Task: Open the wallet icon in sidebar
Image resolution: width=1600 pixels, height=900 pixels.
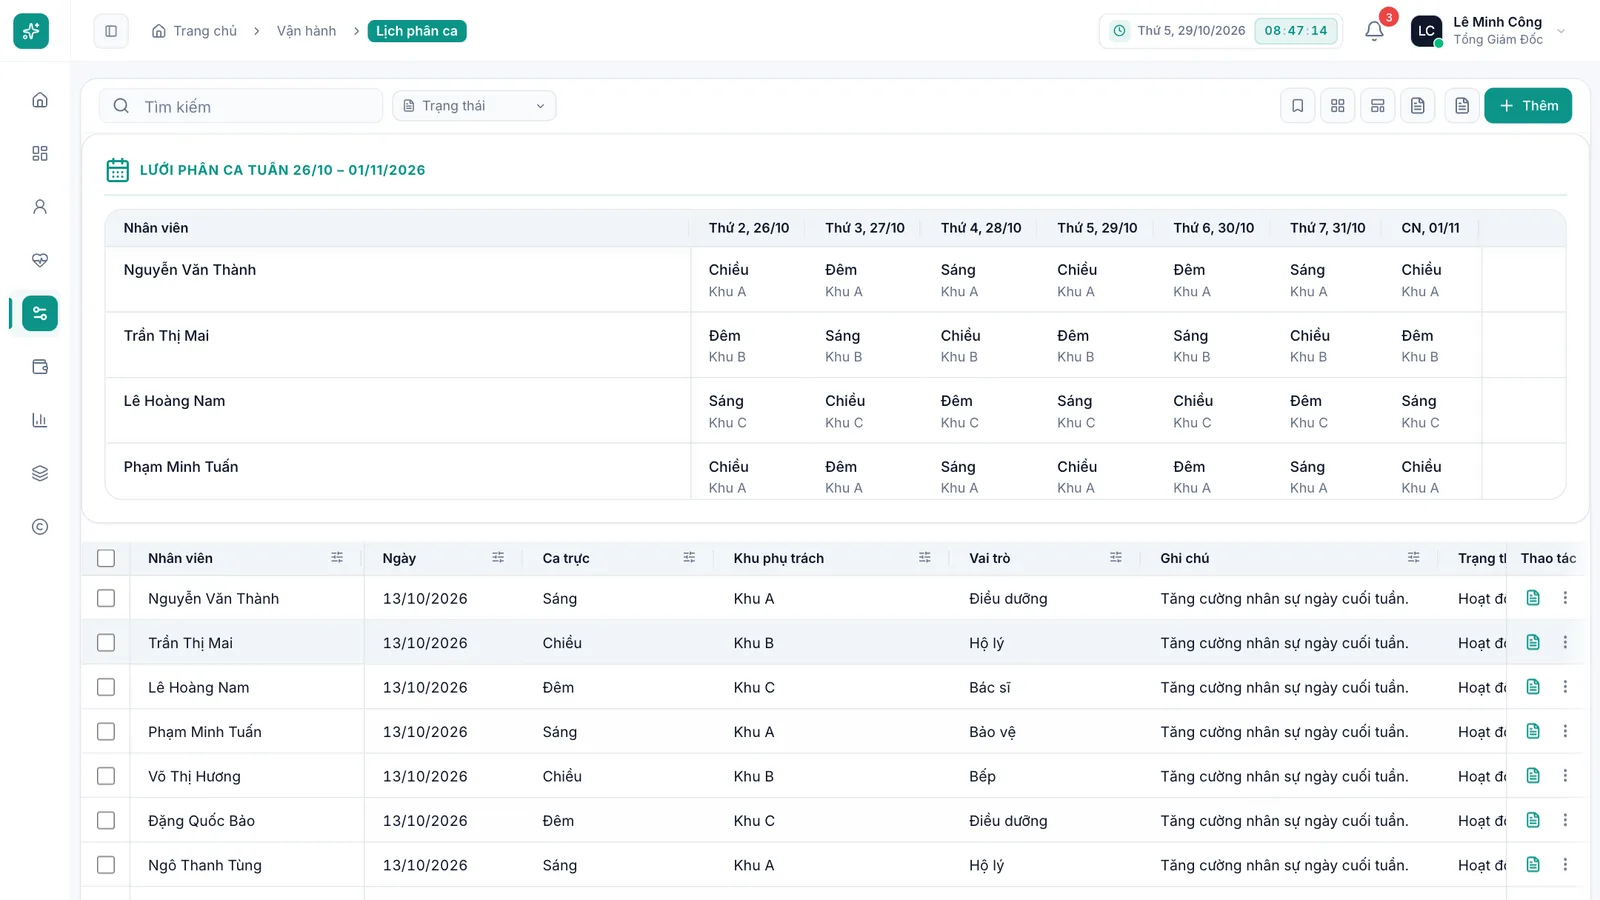Action: point(40,367)
